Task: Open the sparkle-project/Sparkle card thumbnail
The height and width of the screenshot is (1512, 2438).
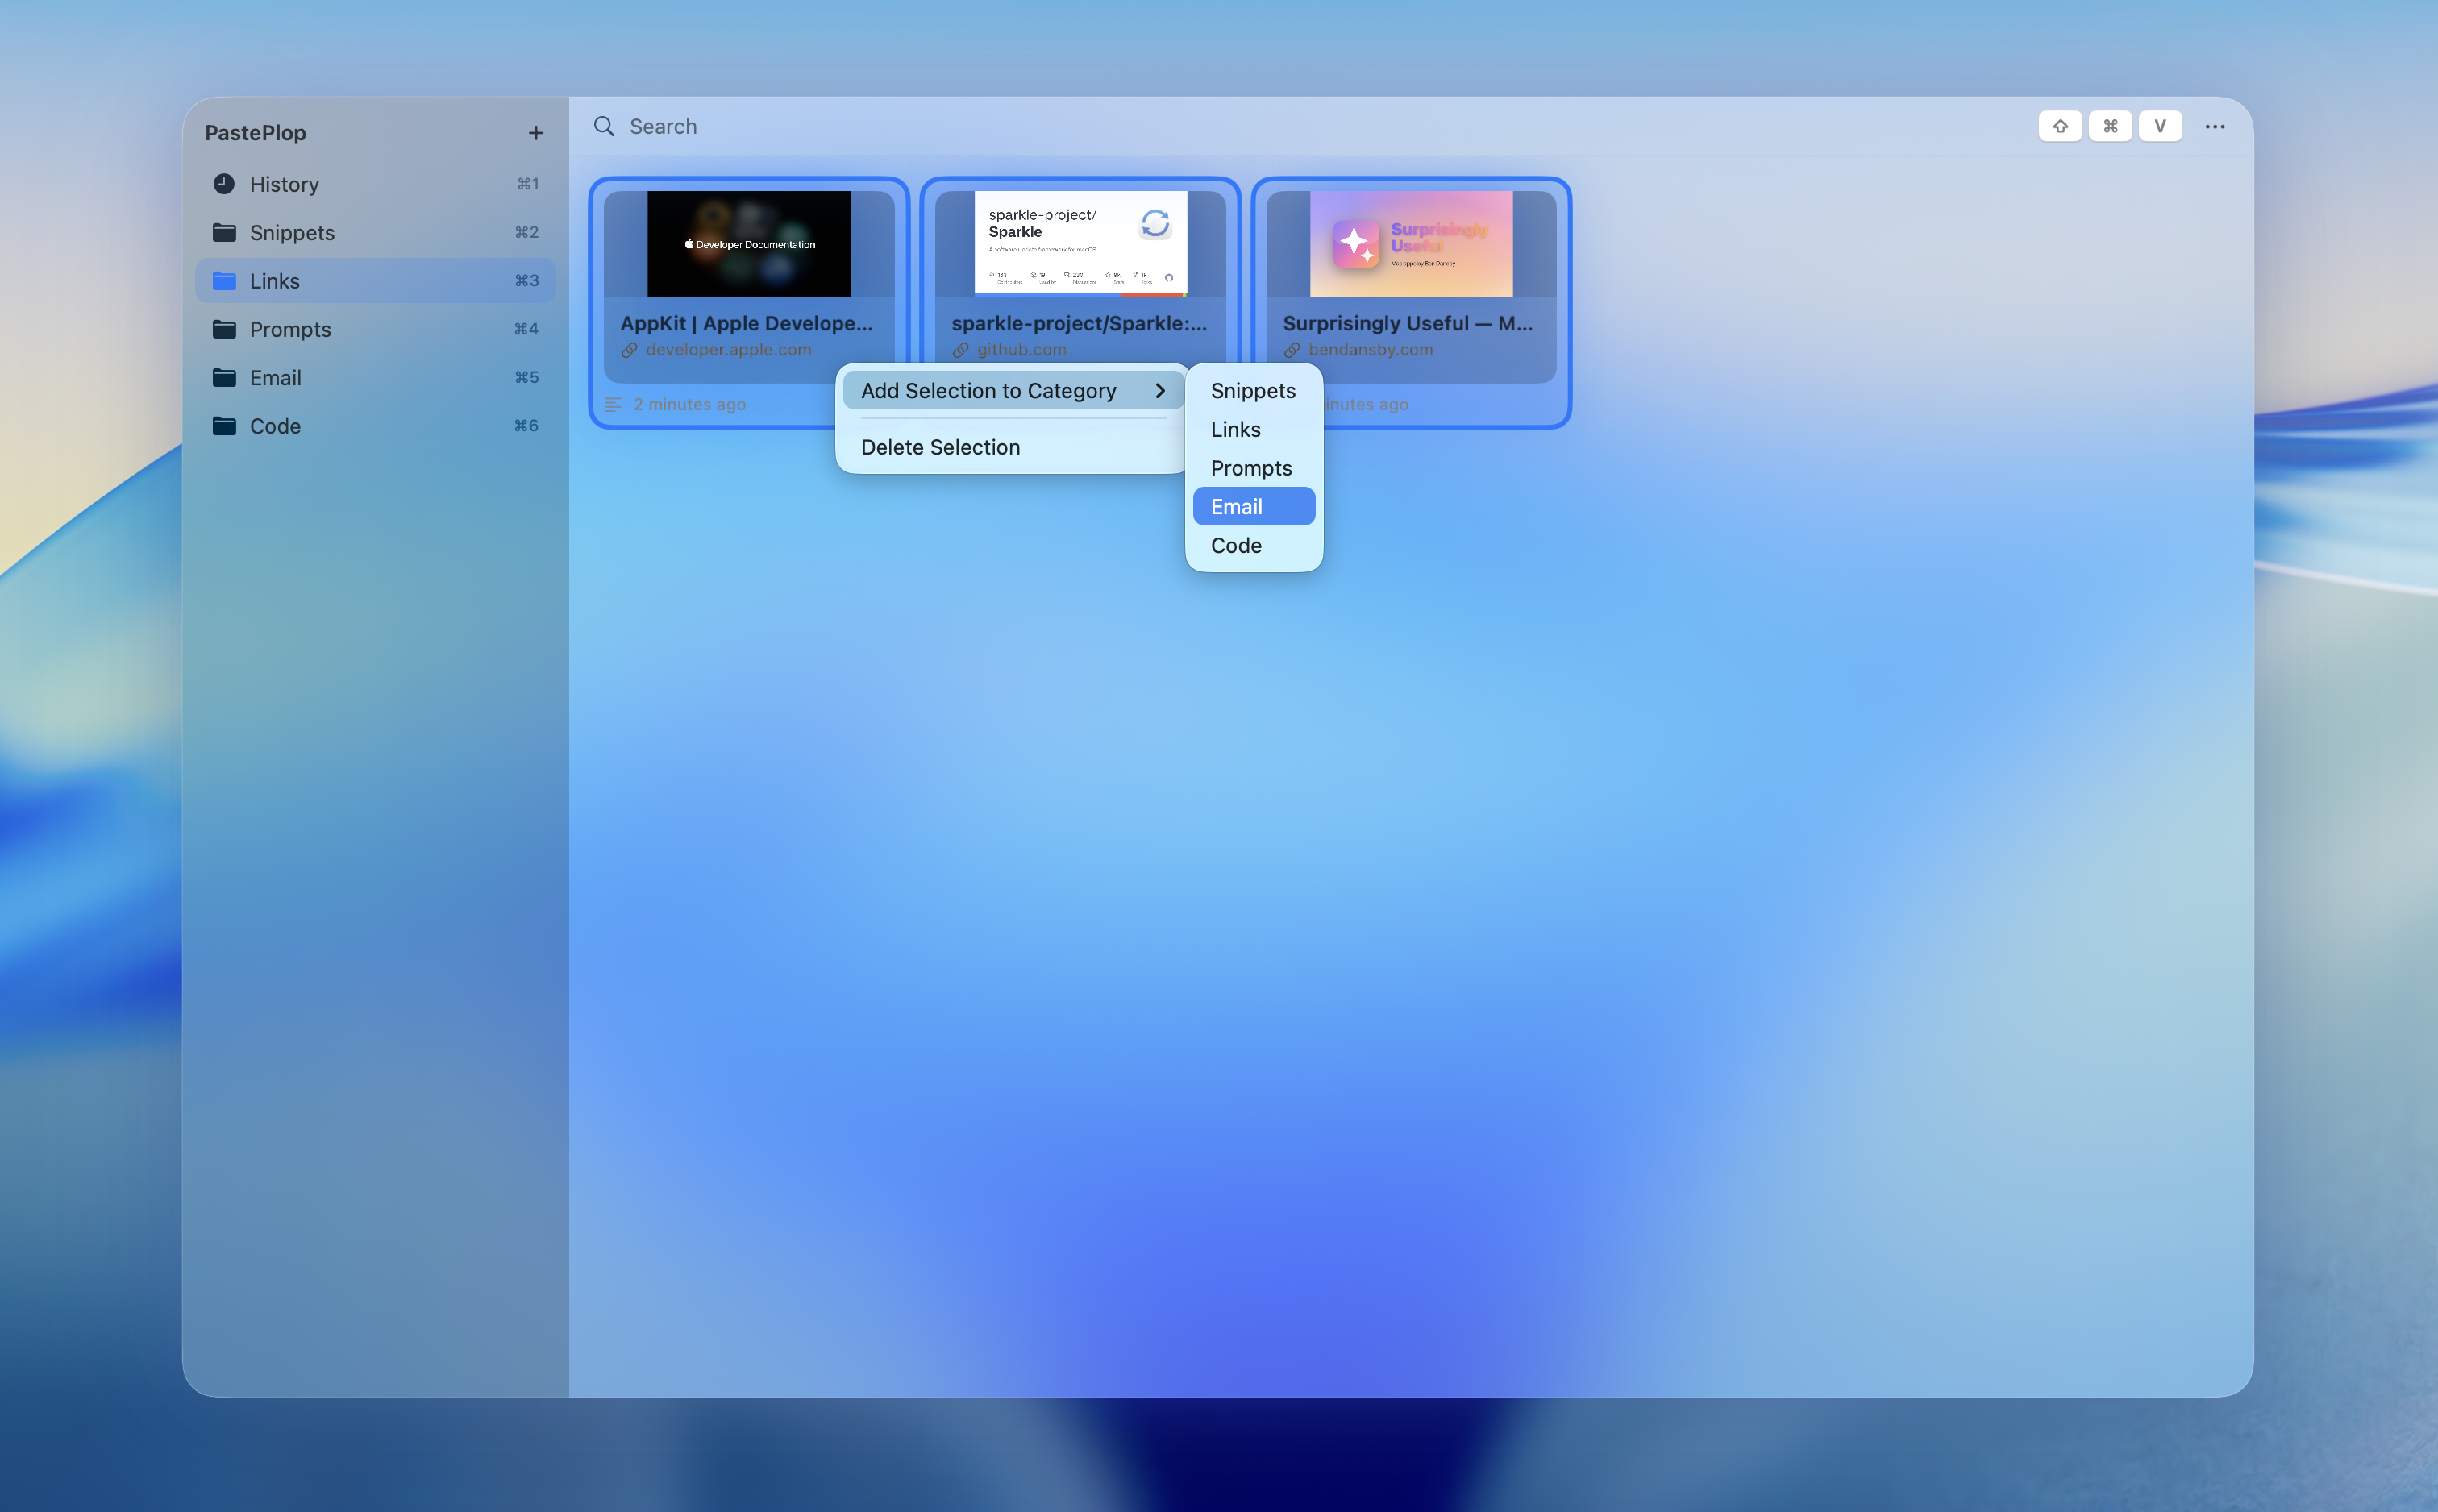Action: pos(1079,243)
